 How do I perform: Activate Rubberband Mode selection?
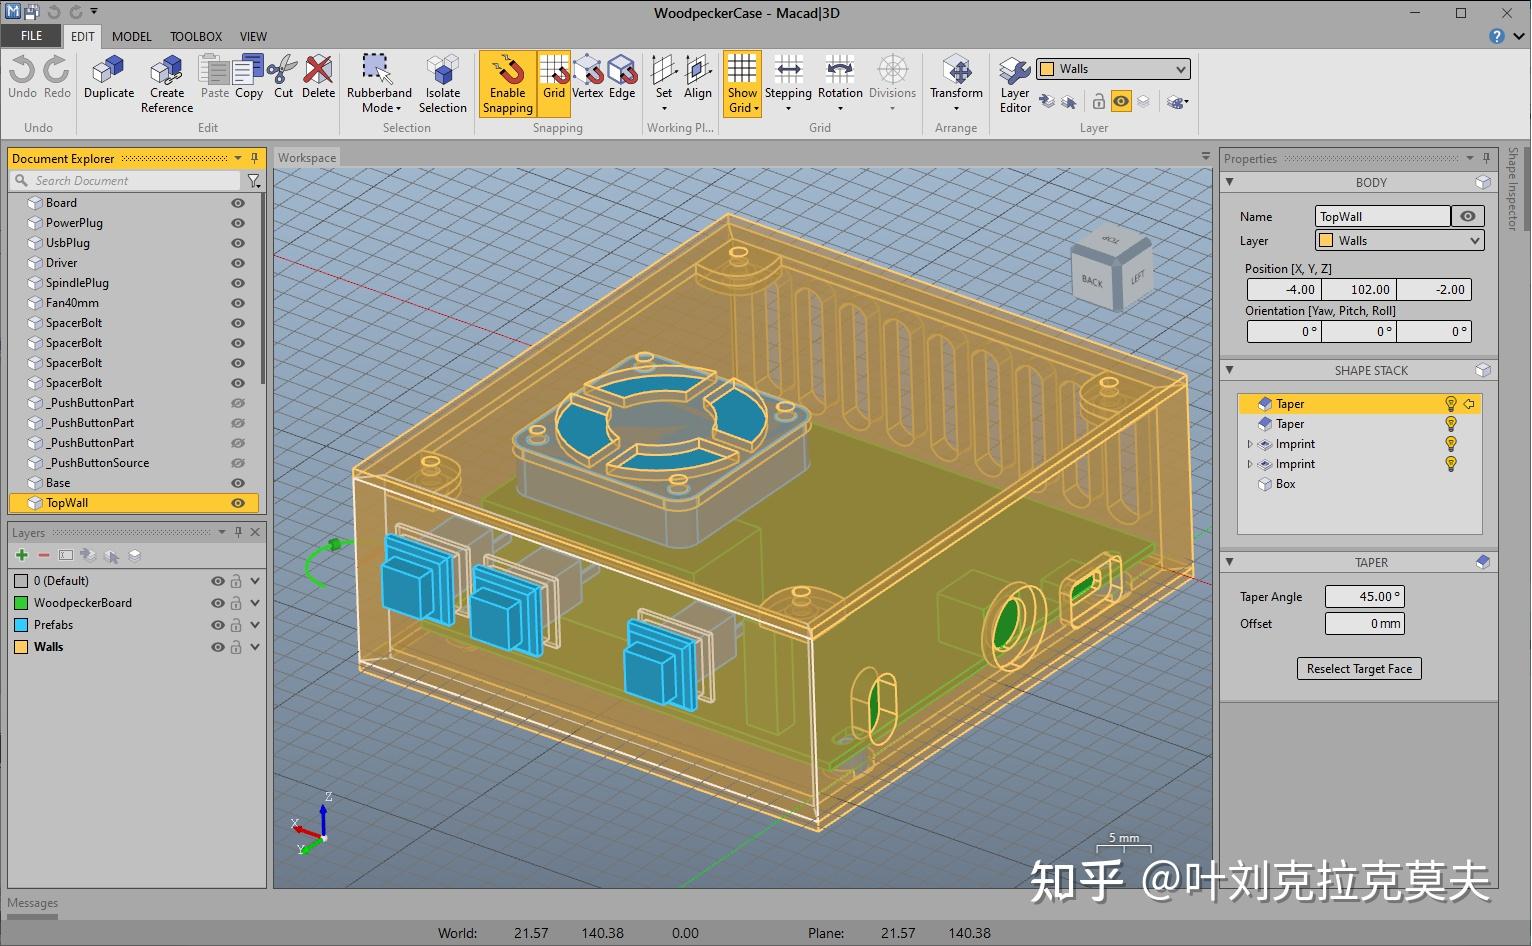tap(378, 80)
